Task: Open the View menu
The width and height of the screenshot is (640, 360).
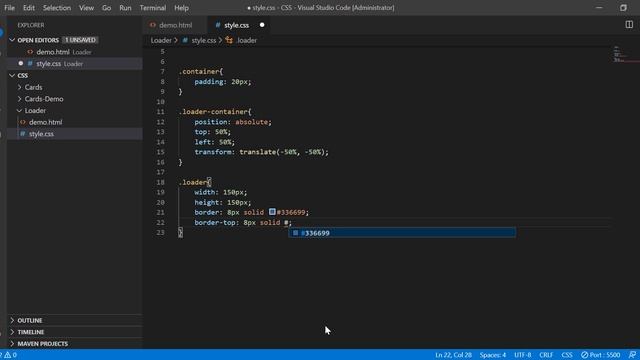Action: (x=86, y=8)
